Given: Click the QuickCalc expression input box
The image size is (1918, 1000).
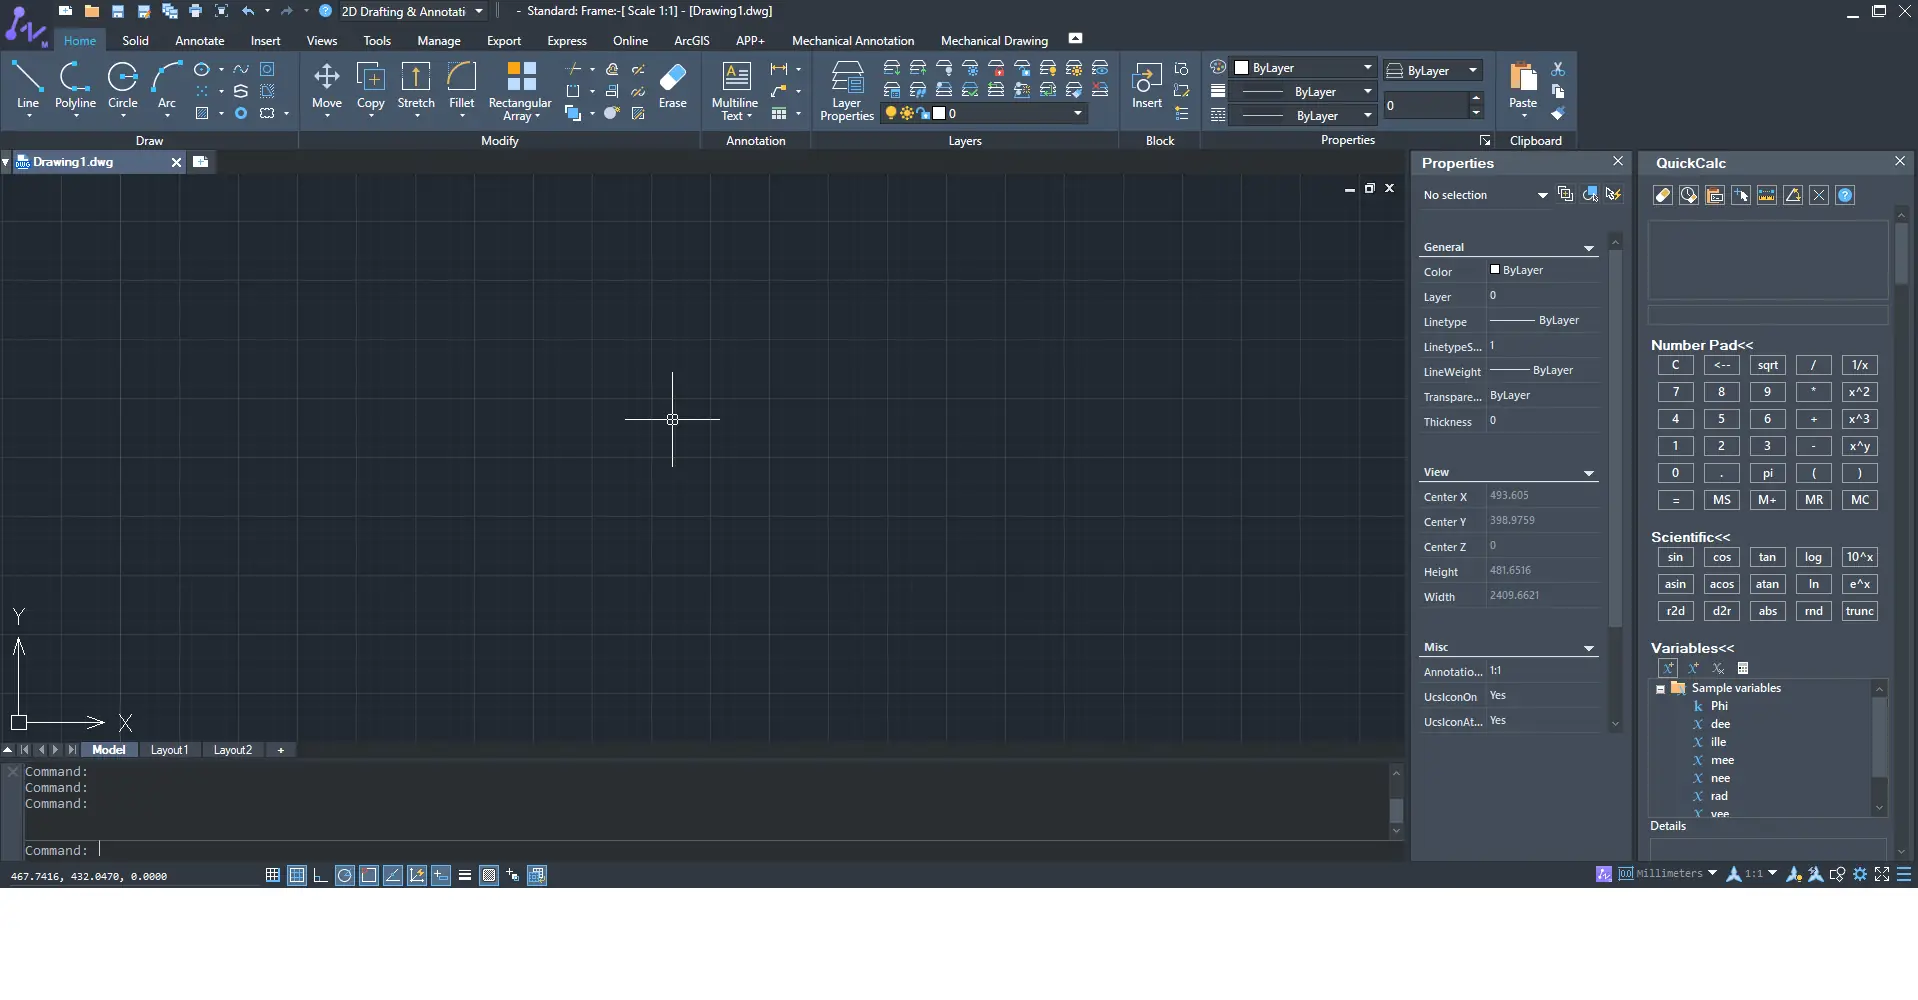Looking at the screenshot, I should tap(1768, 315).
